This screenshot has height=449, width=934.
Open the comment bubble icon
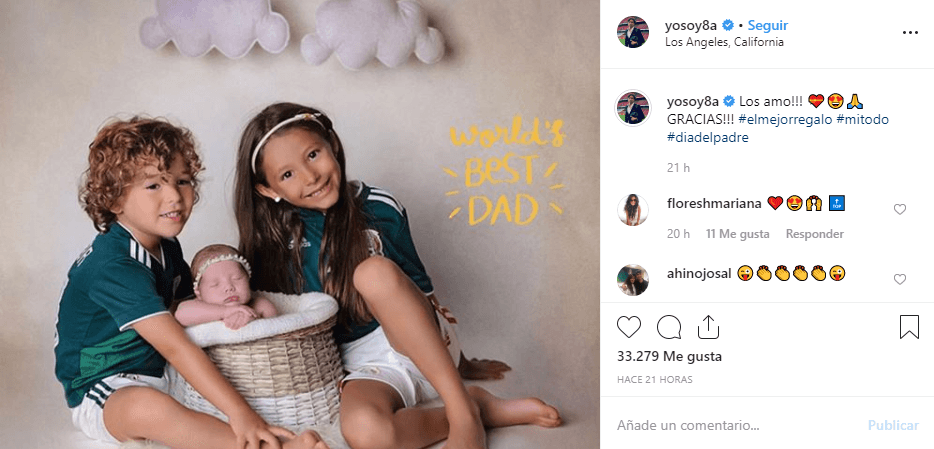tap(669, 328)
